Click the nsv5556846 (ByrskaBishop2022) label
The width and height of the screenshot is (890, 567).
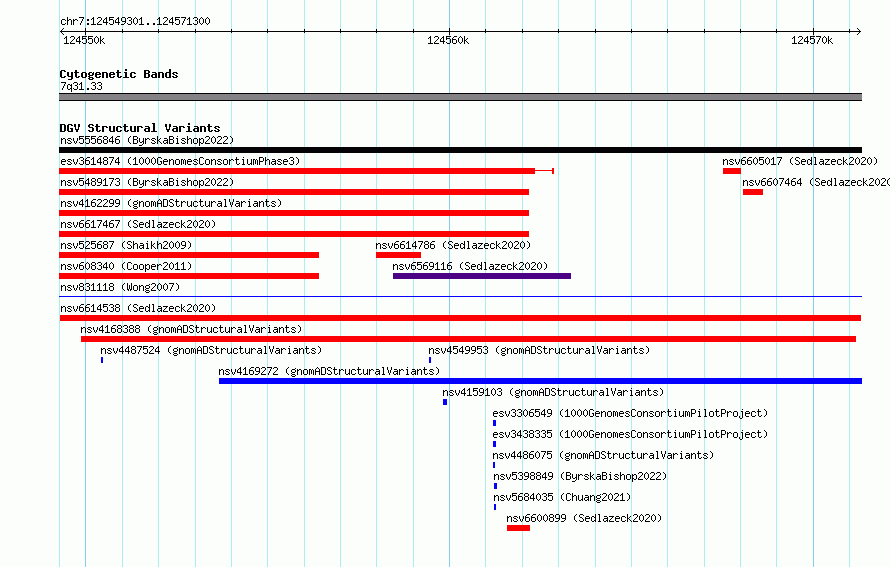pyautogui.click(x=147, y=140)
